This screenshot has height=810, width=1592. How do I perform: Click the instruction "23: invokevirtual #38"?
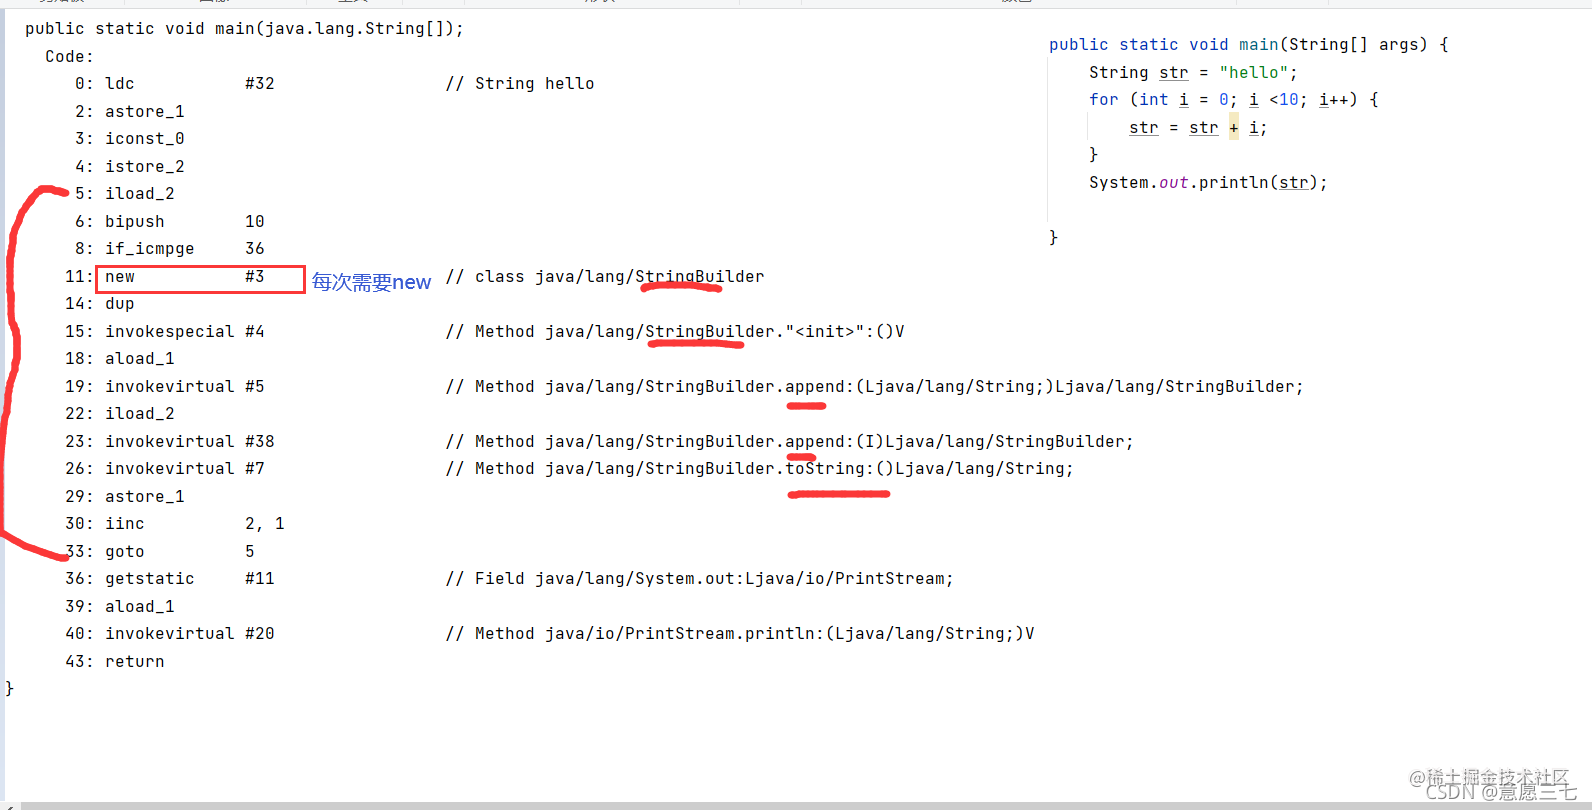(170, 442)
